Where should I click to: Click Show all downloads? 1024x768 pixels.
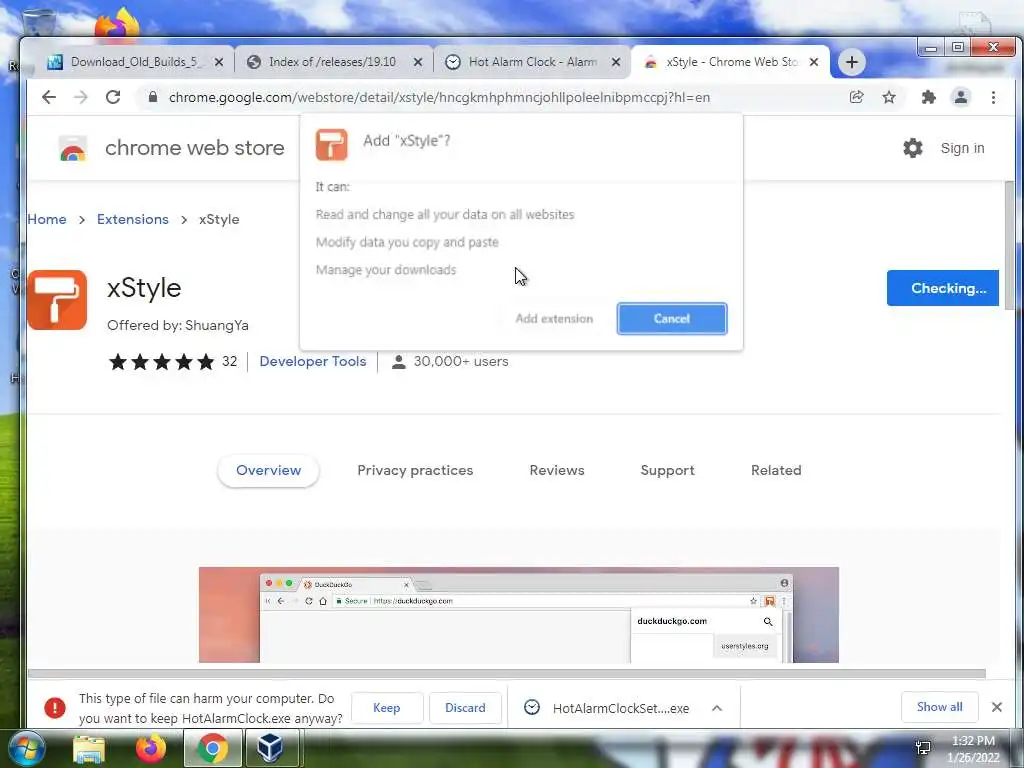(939, 707)
